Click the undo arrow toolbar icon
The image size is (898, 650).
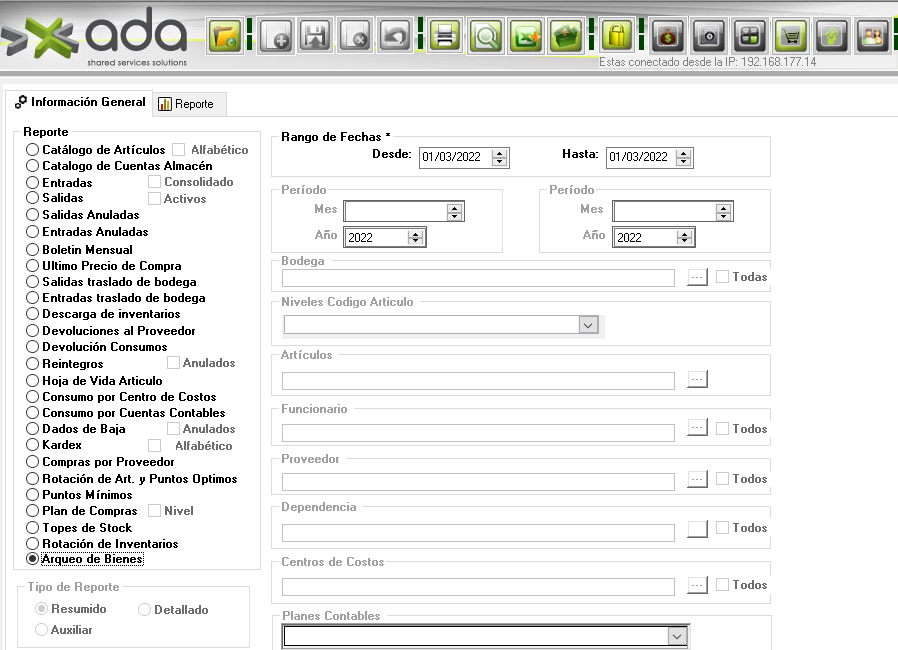[x=395, y=37]
